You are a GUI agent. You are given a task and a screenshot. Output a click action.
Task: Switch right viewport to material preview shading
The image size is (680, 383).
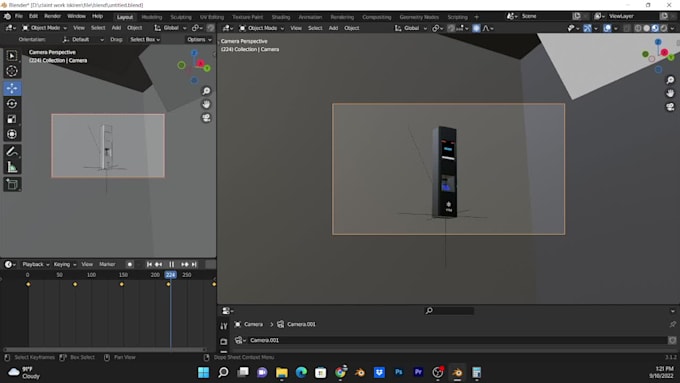655,28
